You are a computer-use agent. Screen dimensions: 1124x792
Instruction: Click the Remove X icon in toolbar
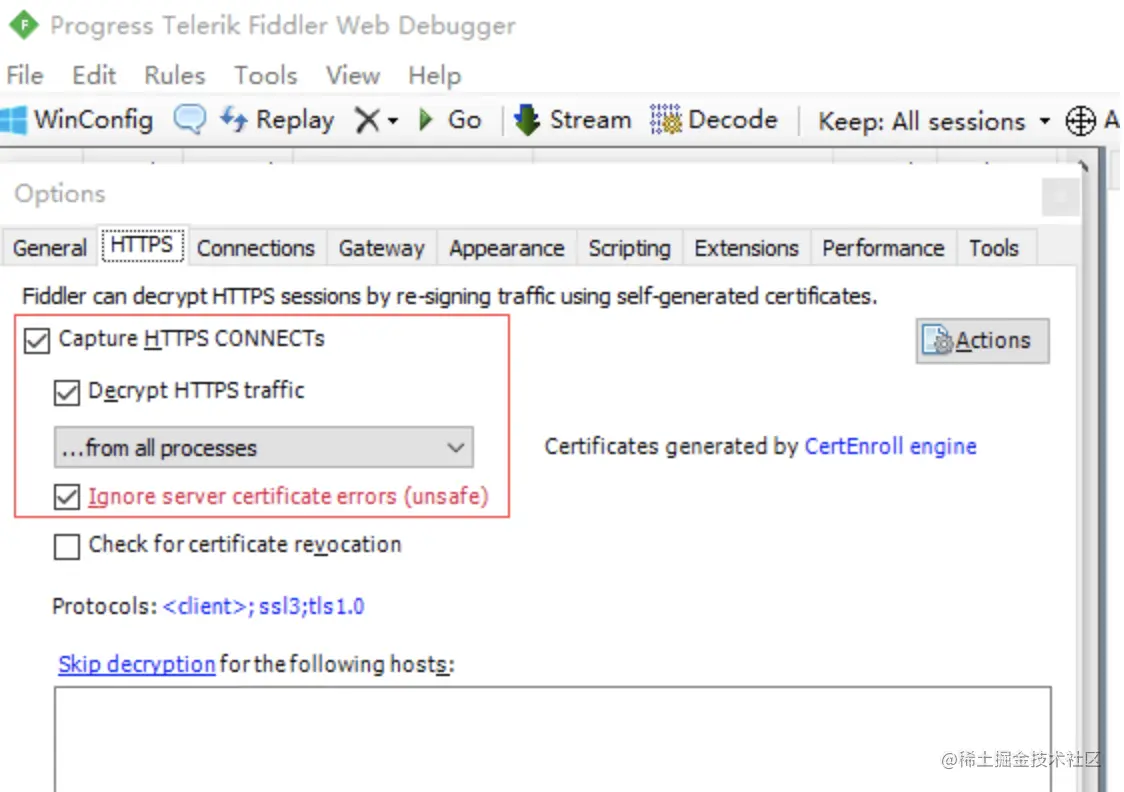pos(367,120)
